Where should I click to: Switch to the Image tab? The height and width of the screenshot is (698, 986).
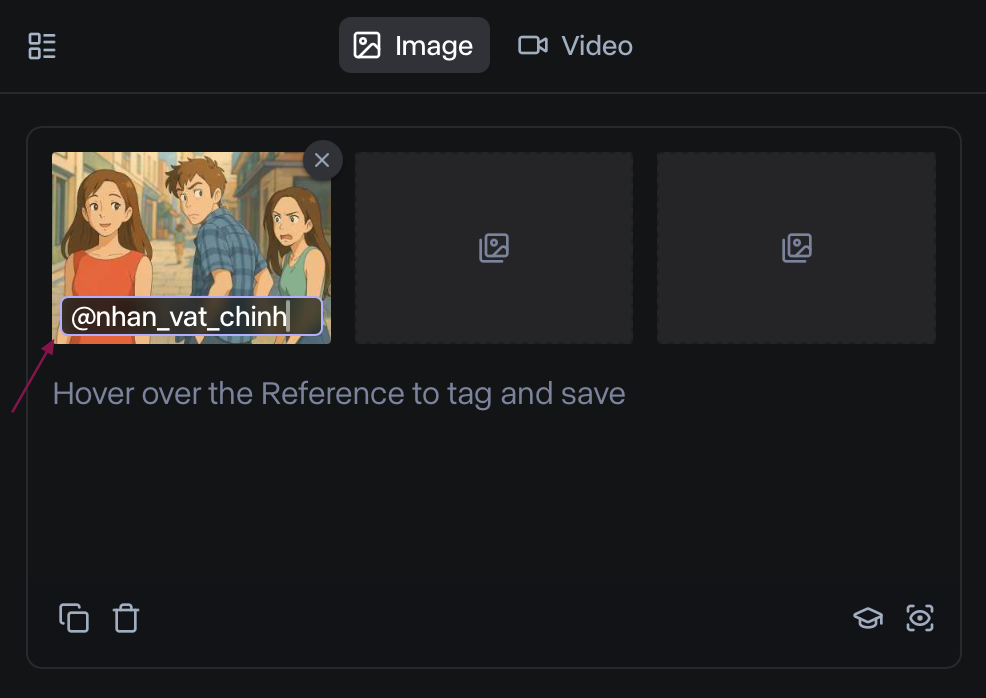tap(414, 45)
